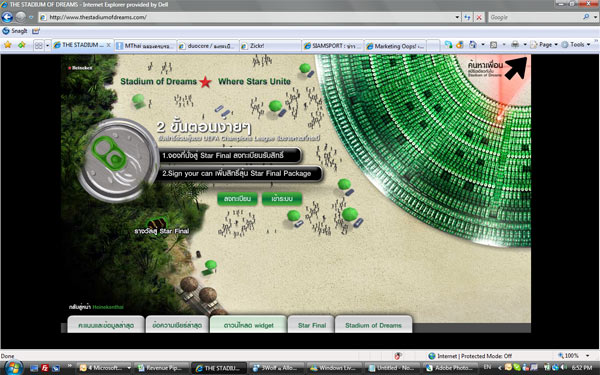Switch to the Windows Live taskbar window
The height and width of the screenshot is (375, 600).
(334, 368)
